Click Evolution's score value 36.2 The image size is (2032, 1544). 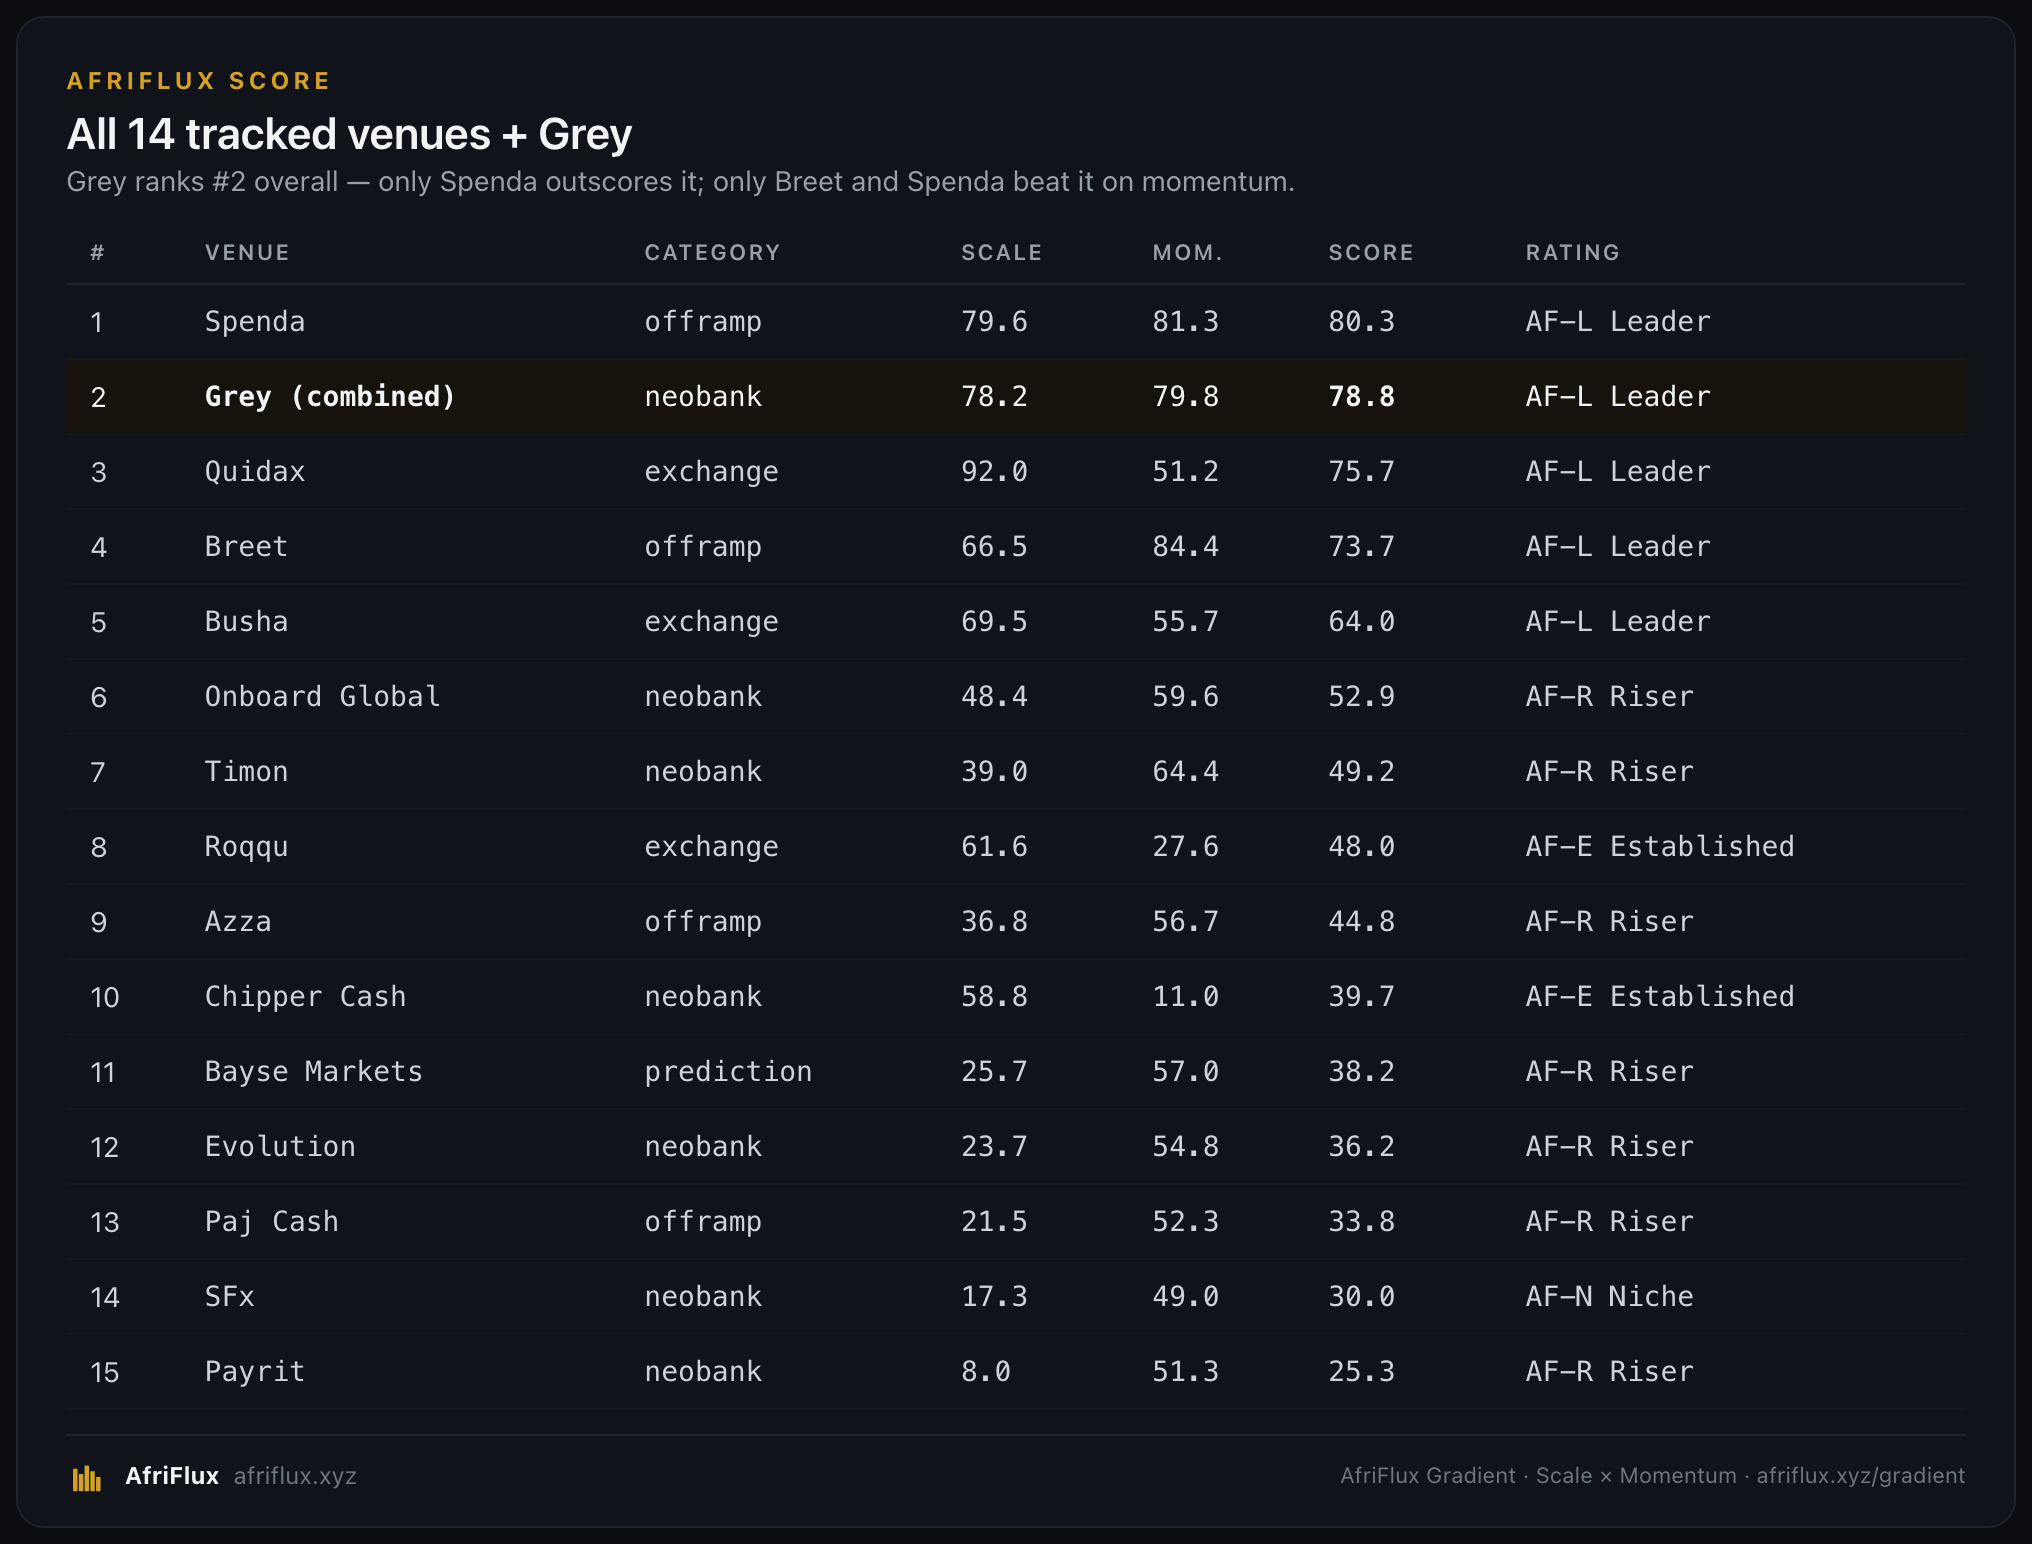click(x=1361, y=1147)
